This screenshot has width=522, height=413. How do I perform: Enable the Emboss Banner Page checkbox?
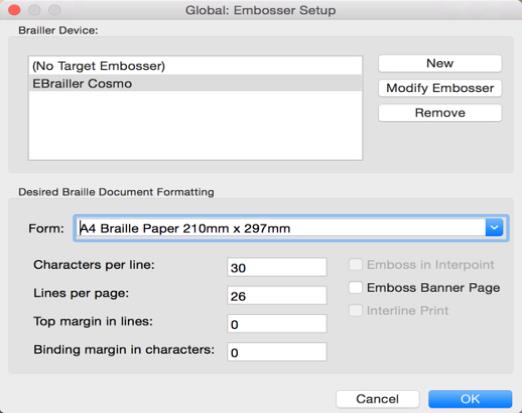355,287
